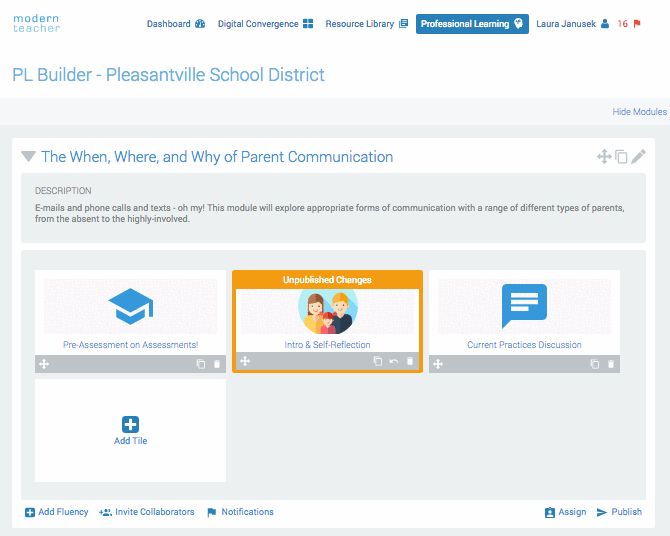Publish the module

click(619, 512)
